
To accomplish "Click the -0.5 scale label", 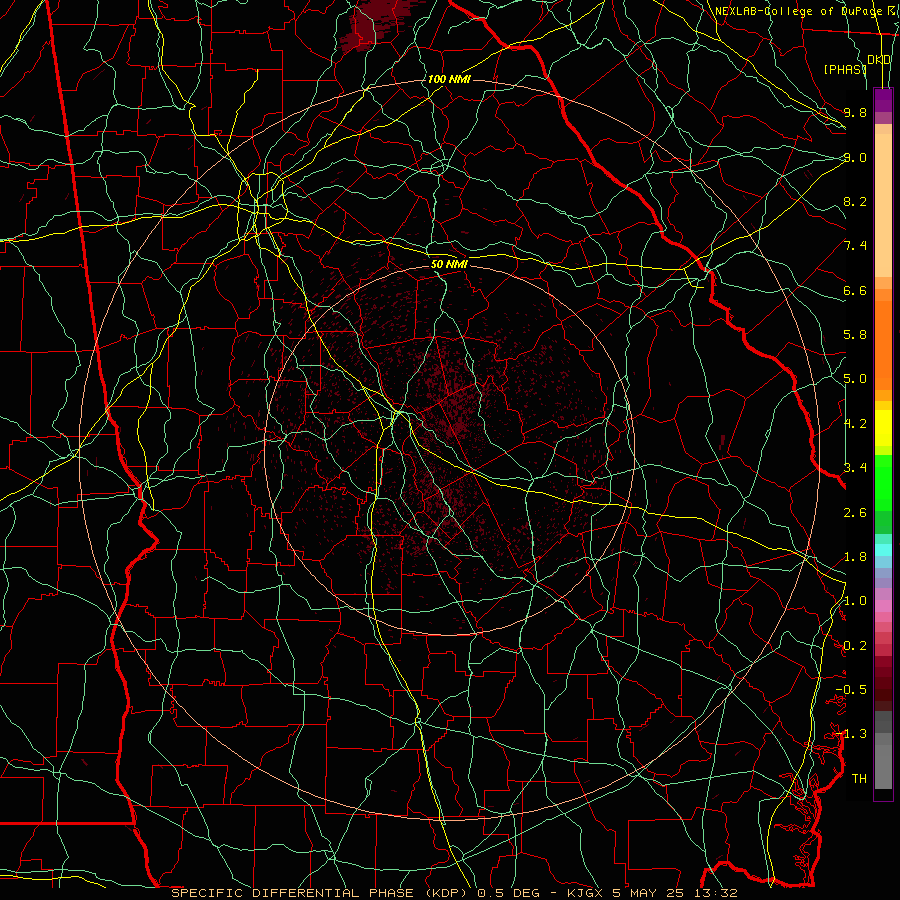I will click(851, 690).
